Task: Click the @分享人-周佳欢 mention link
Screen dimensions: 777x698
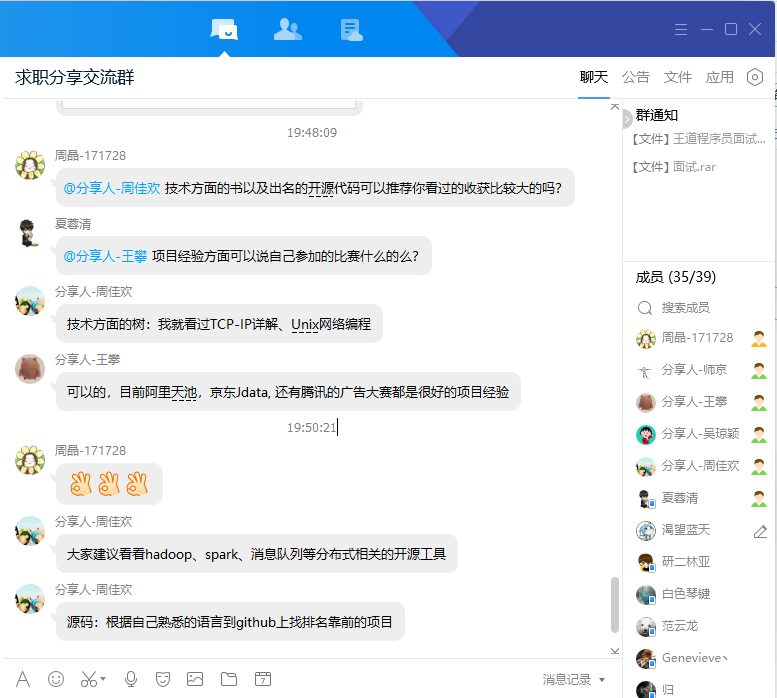Action: (x=112, y=187)
